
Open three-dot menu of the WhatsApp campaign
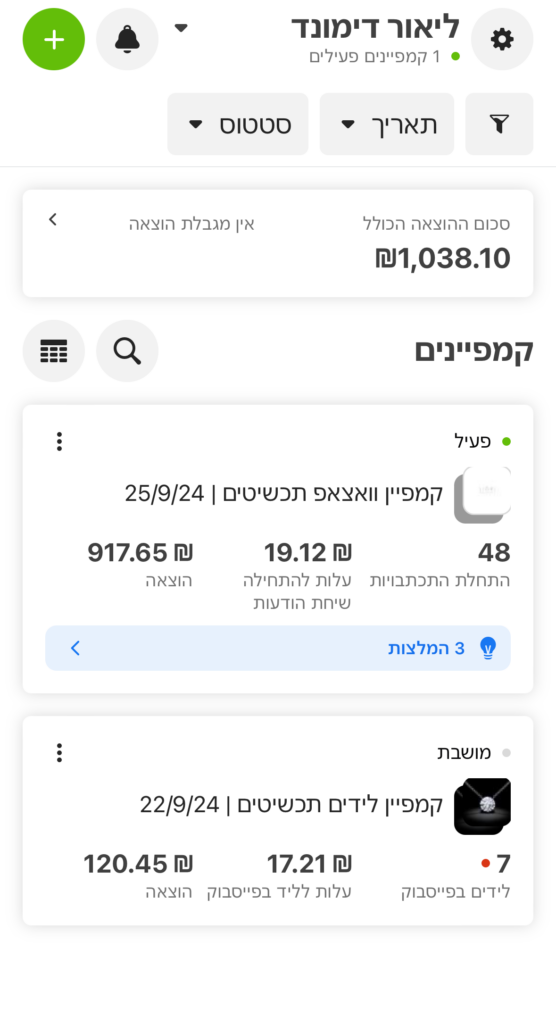[x=59, y=441]
